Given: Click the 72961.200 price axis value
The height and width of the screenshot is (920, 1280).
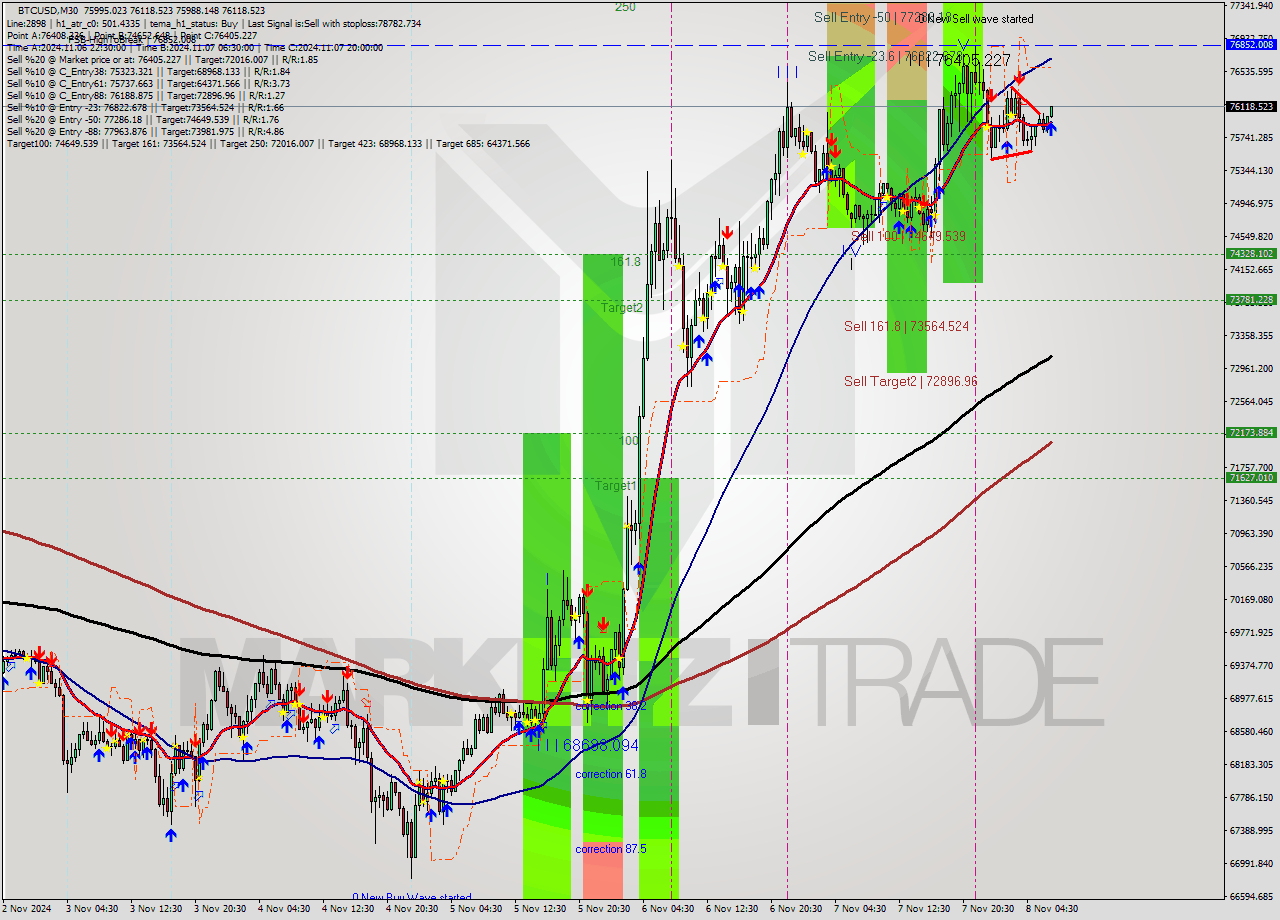Looking at the screenshot, I should (1252, 369).
